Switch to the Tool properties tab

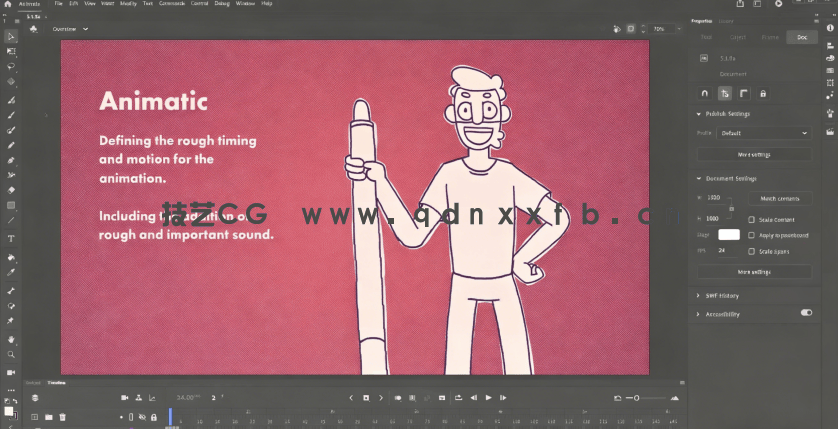[706, 37]
